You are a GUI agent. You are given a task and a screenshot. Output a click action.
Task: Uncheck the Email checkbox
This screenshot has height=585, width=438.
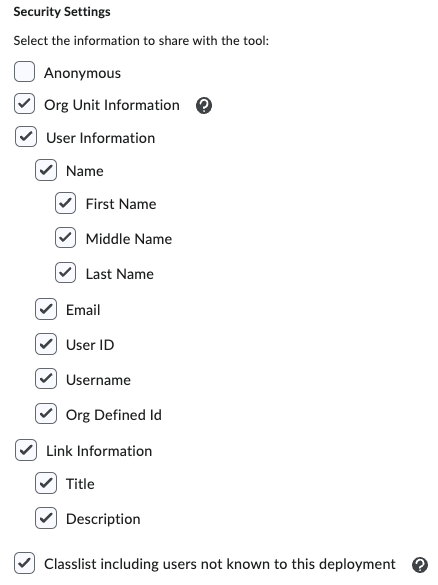[x=46, y=309]
